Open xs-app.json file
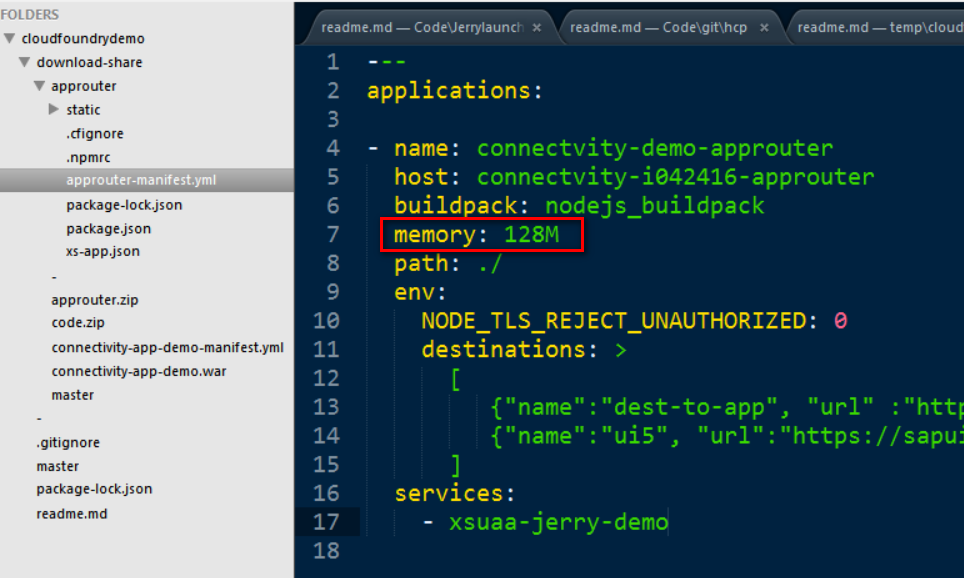 103,251
